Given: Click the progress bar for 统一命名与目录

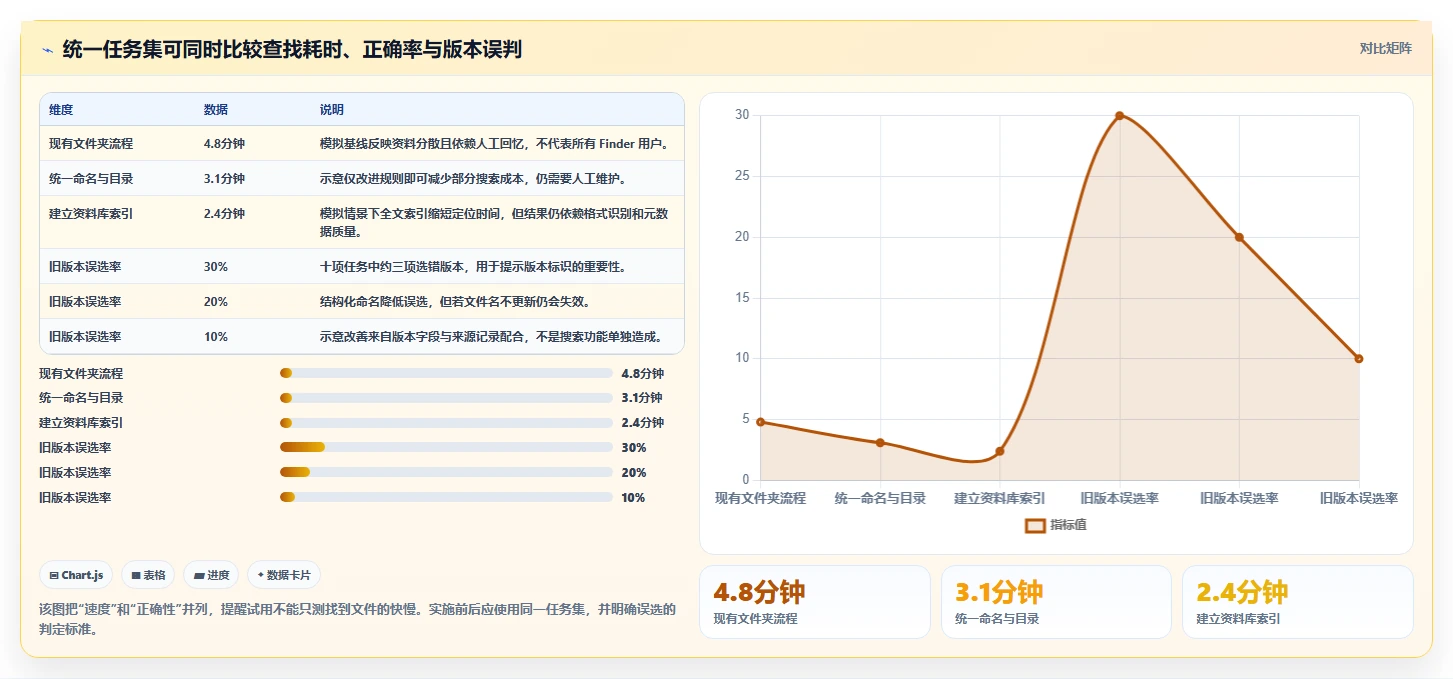Looking at the screenshot, I should [x=446, y=398].
